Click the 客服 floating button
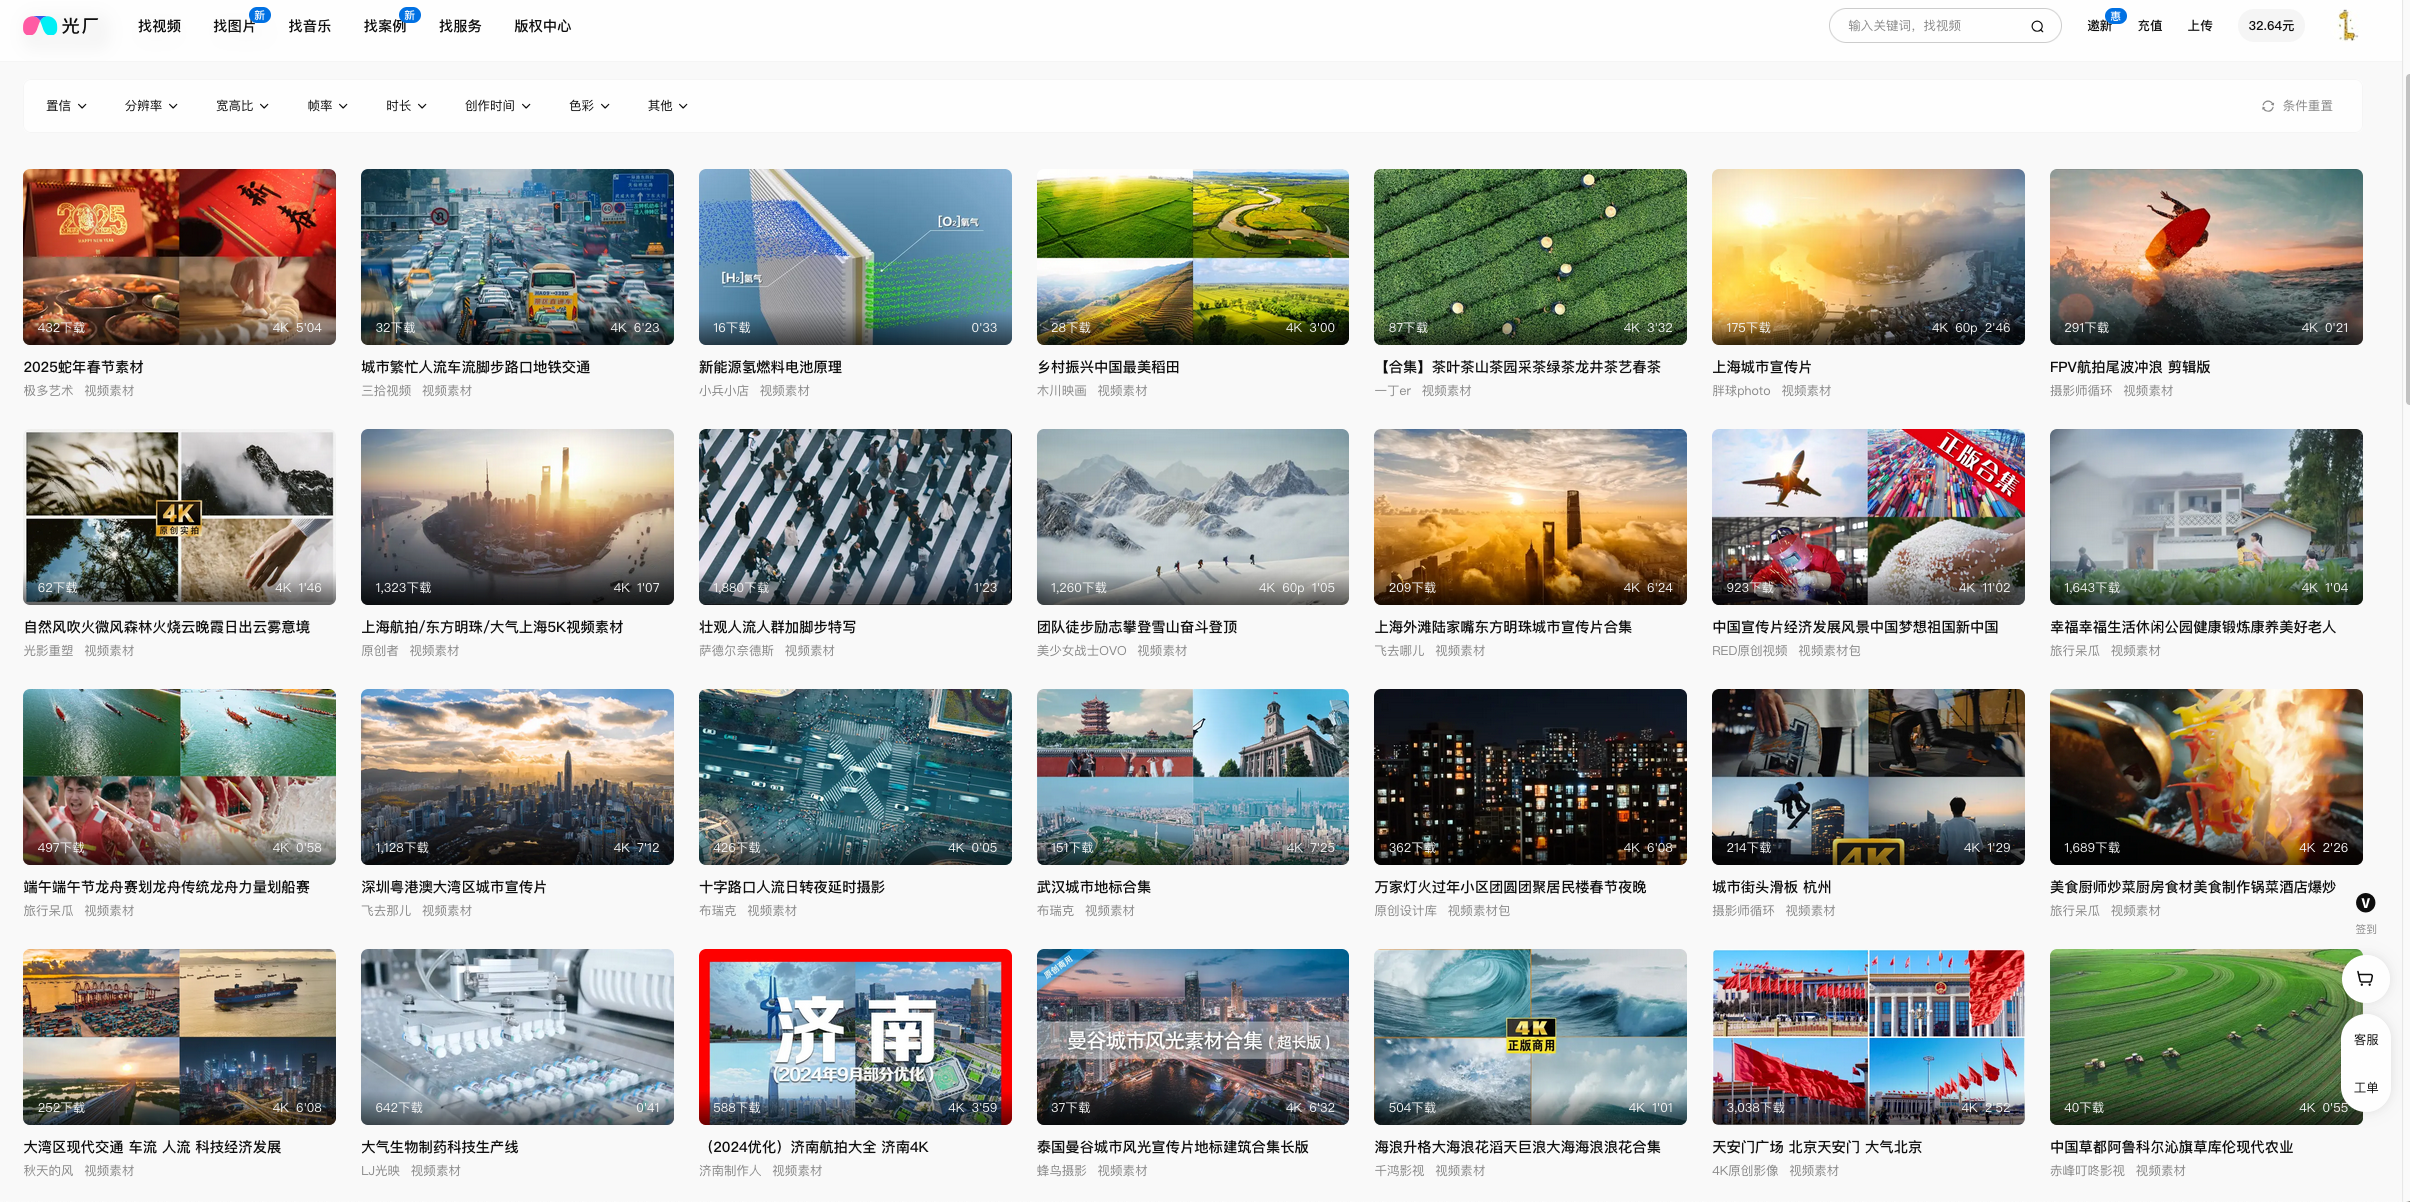The width and height of the screenshot is (2410, 1202). pyautogui.click(x=2365, y=1040)
